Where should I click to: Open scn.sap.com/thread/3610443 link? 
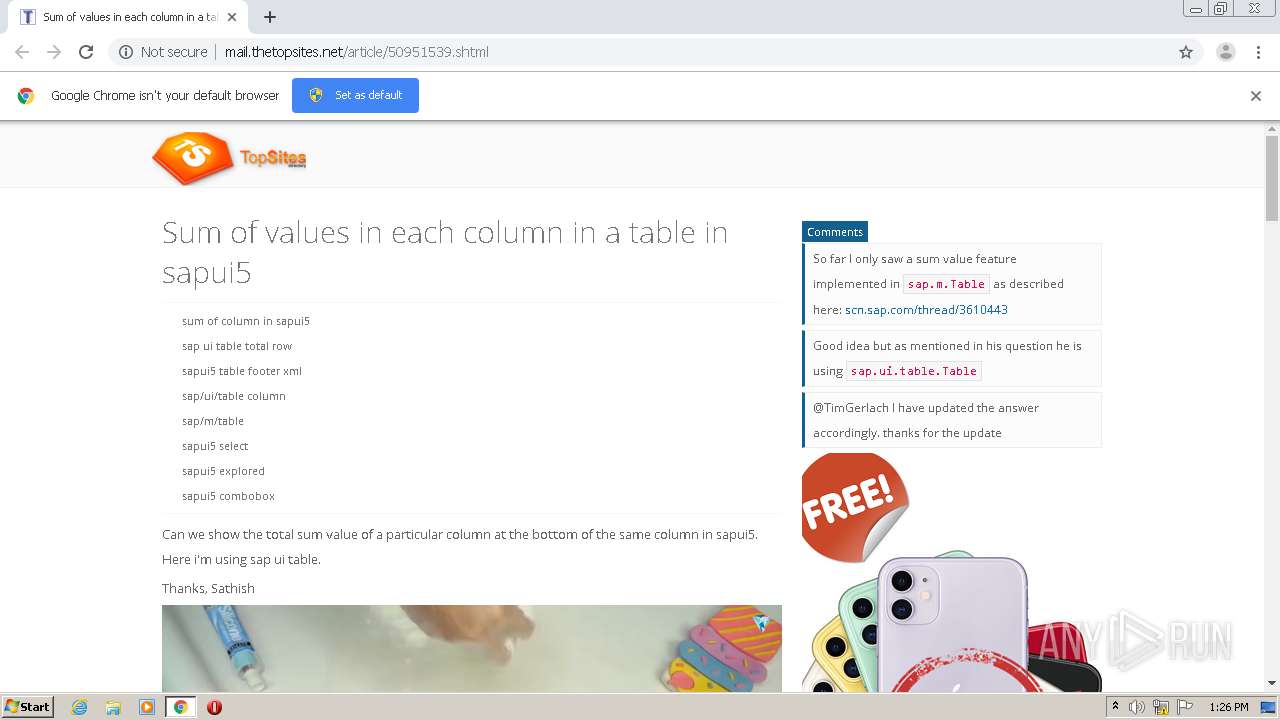coord(926,310)
